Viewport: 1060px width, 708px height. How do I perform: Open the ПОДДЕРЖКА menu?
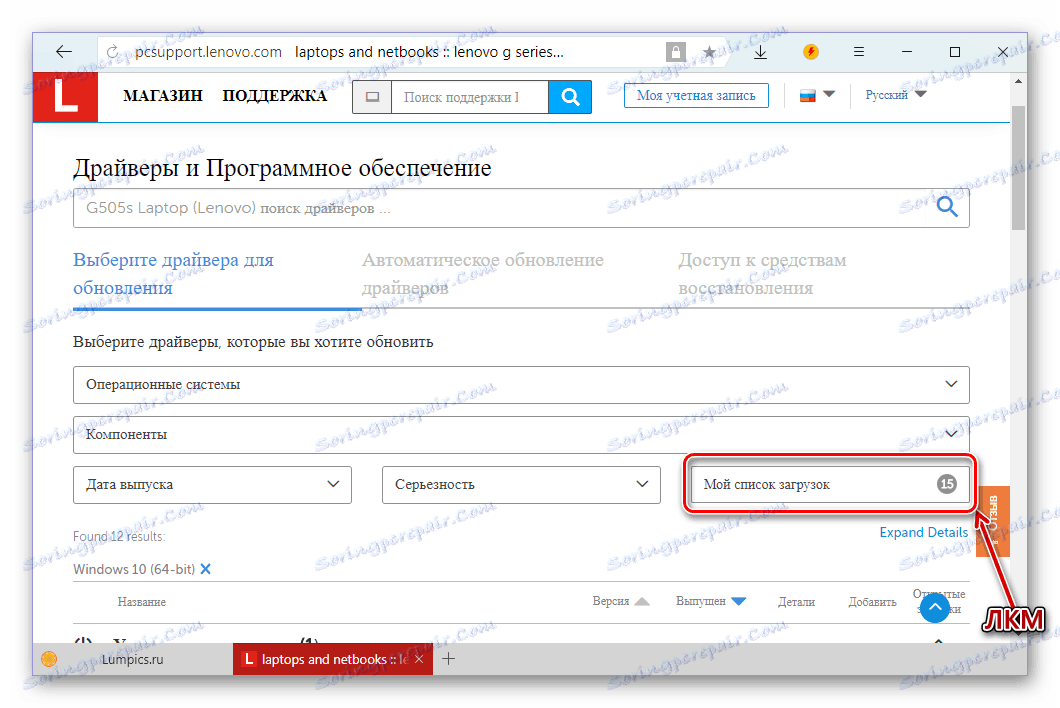(x=277, y=95)
